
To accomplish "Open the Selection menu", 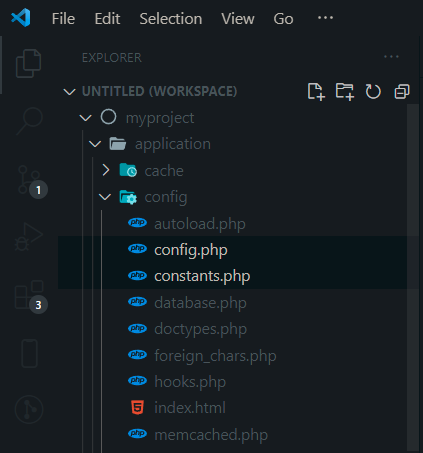I will (x=171, y=19).
